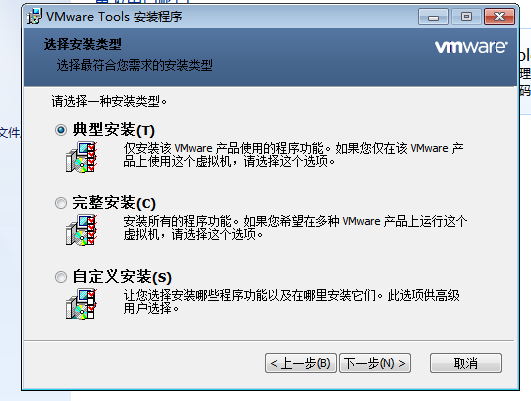
Task: Click the 典型安装(T) label text
Action: coord(113,130)
